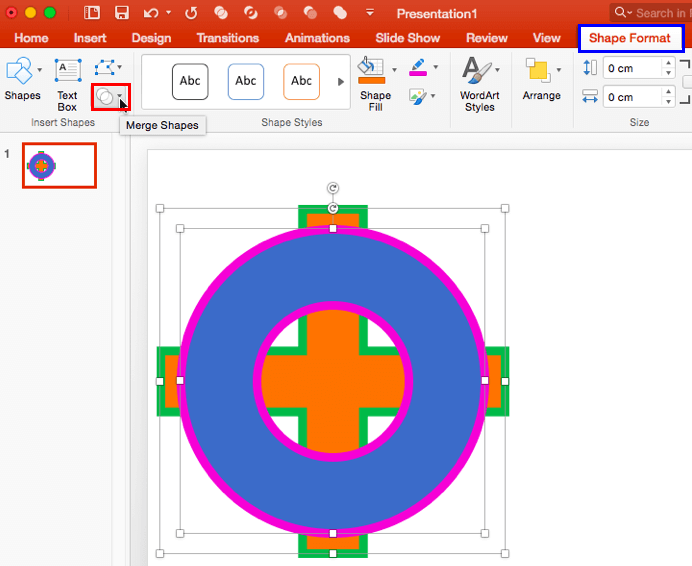The image size is (692, 566).
Task: Open the Review tab
Action: pos(487,38)
